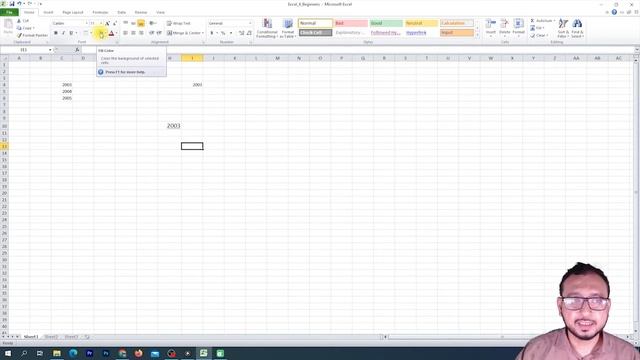Click the Borders icon in Font group
The width and height of the screenshot is (640, 360).
pos(85,33)
